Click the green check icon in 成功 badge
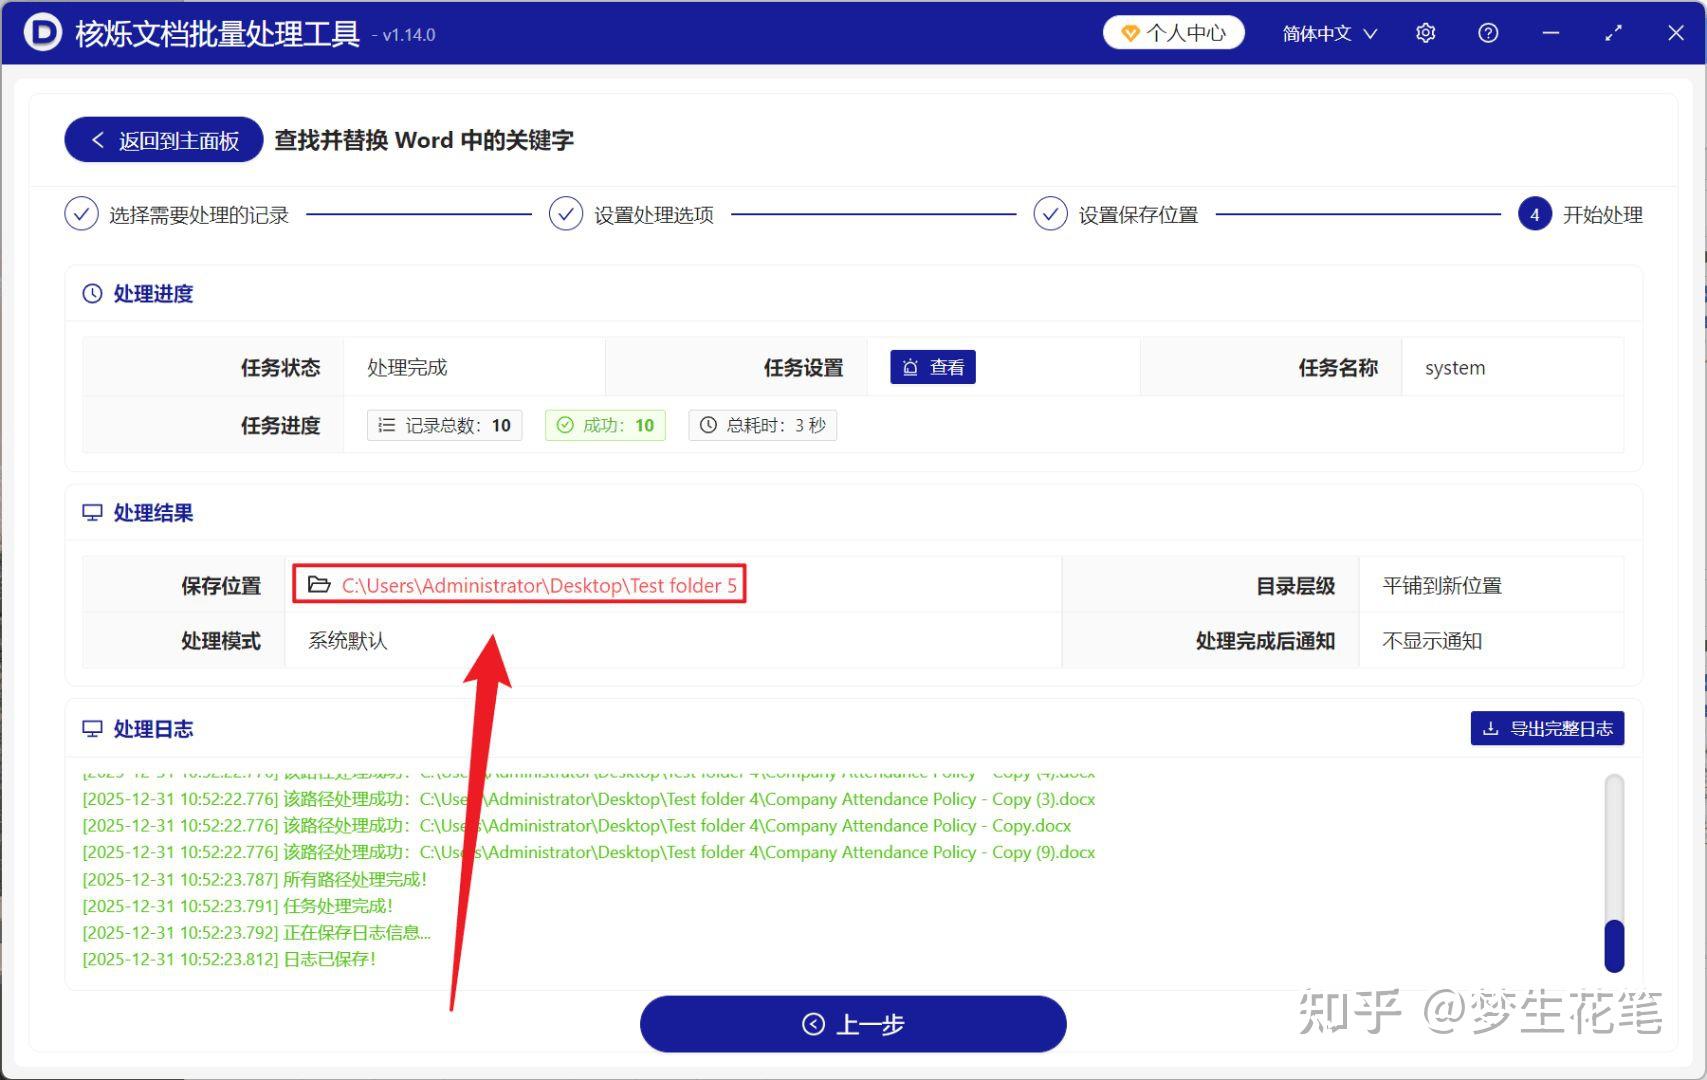 coord(565,425)
